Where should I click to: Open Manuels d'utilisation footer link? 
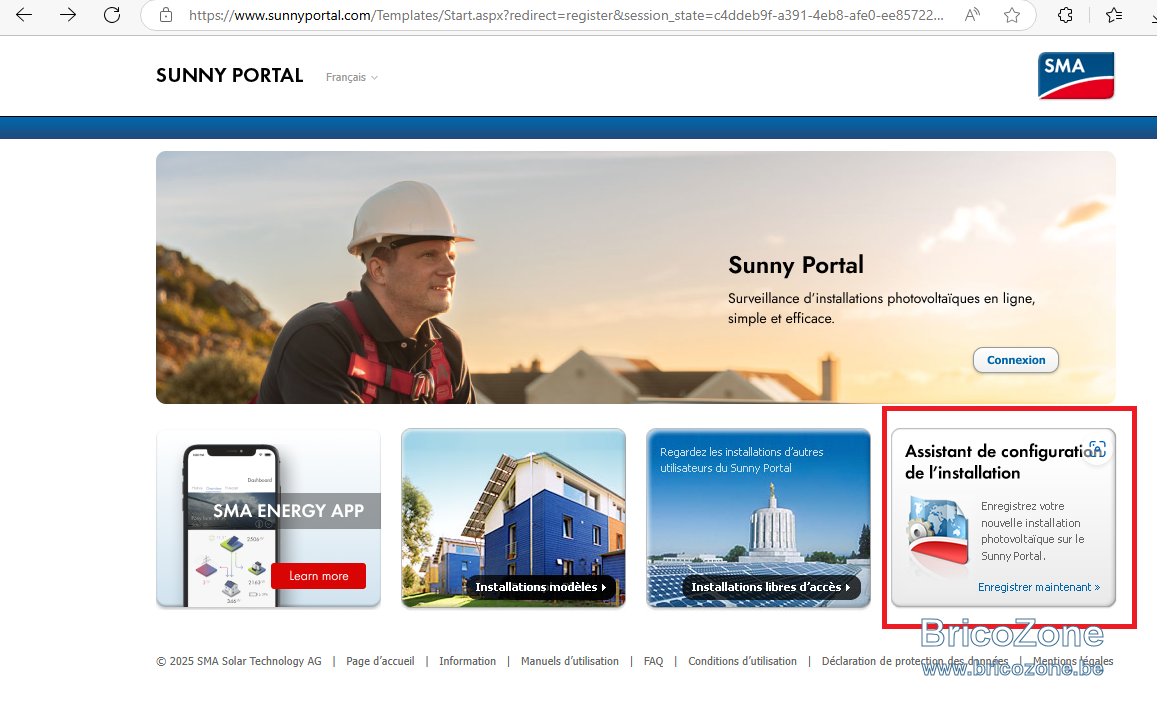pyautogui.click(x=570, y=661)
